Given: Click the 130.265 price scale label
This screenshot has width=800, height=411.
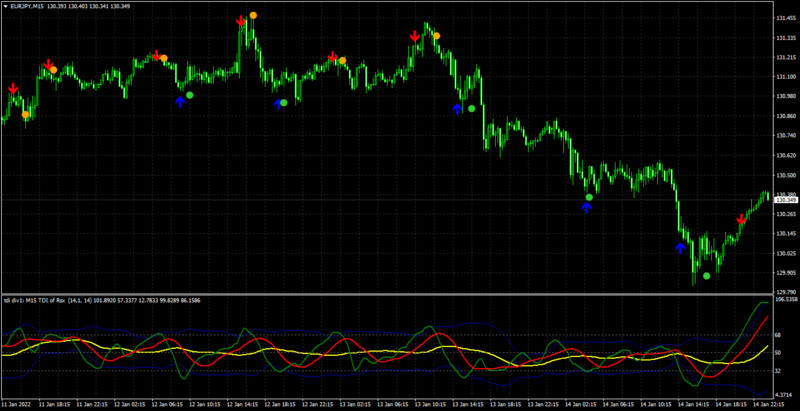Looking at the screenshot, I should point(786,215).
